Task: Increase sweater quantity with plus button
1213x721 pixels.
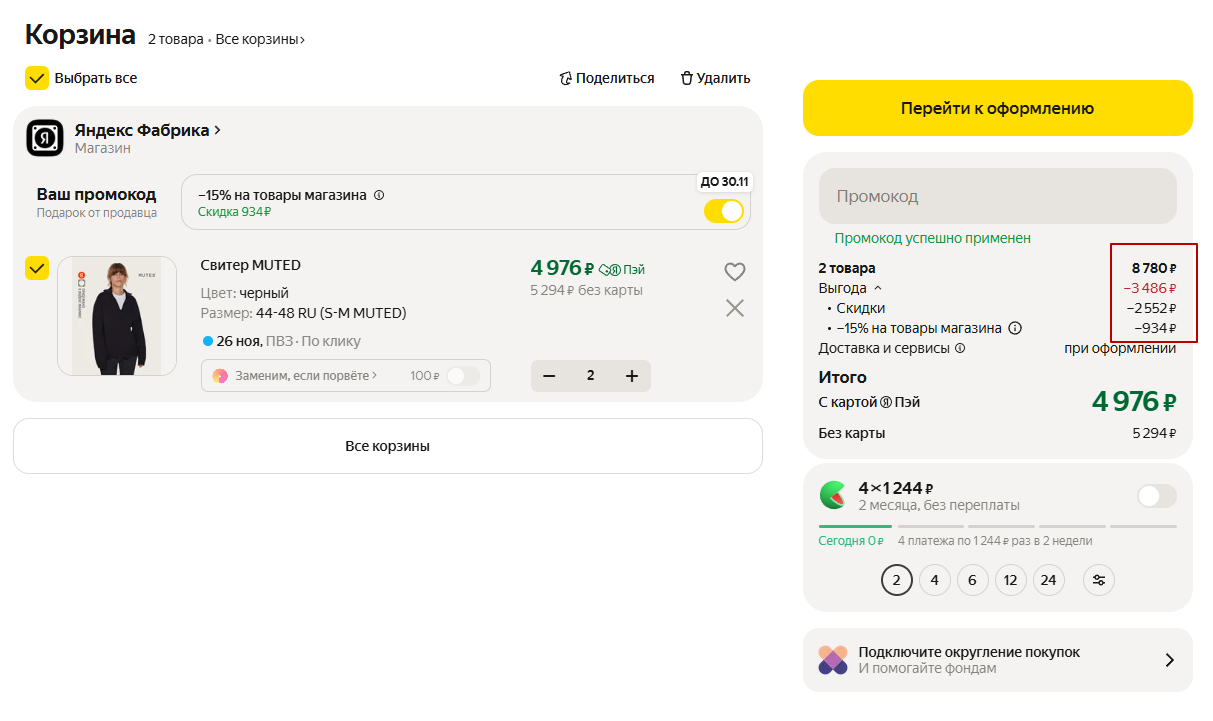Action: click(x=631, y=376)
